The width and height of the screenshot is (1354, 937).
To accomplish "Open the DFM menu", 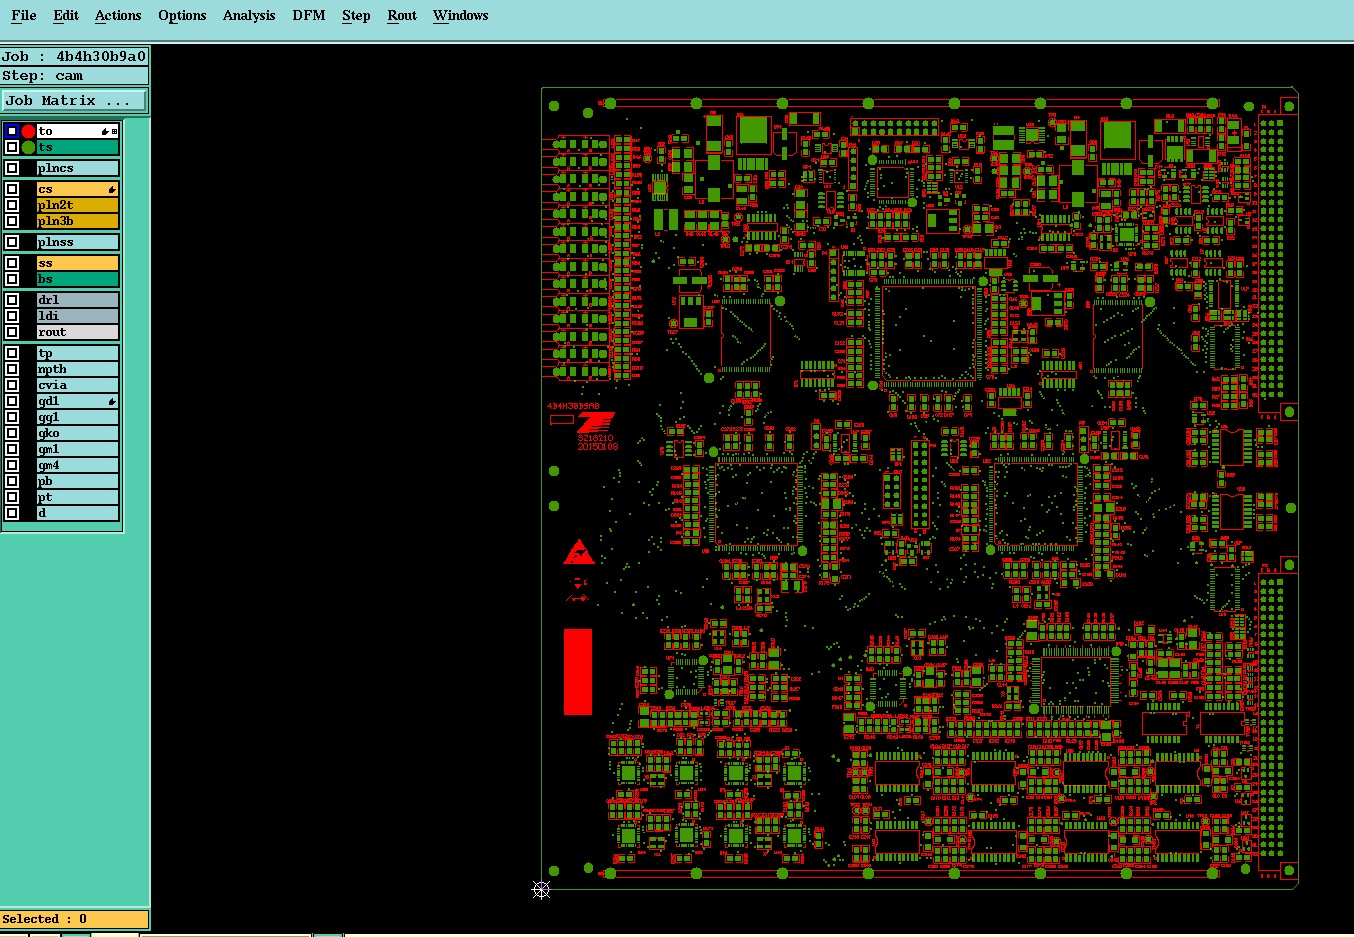I will [309, 15].
